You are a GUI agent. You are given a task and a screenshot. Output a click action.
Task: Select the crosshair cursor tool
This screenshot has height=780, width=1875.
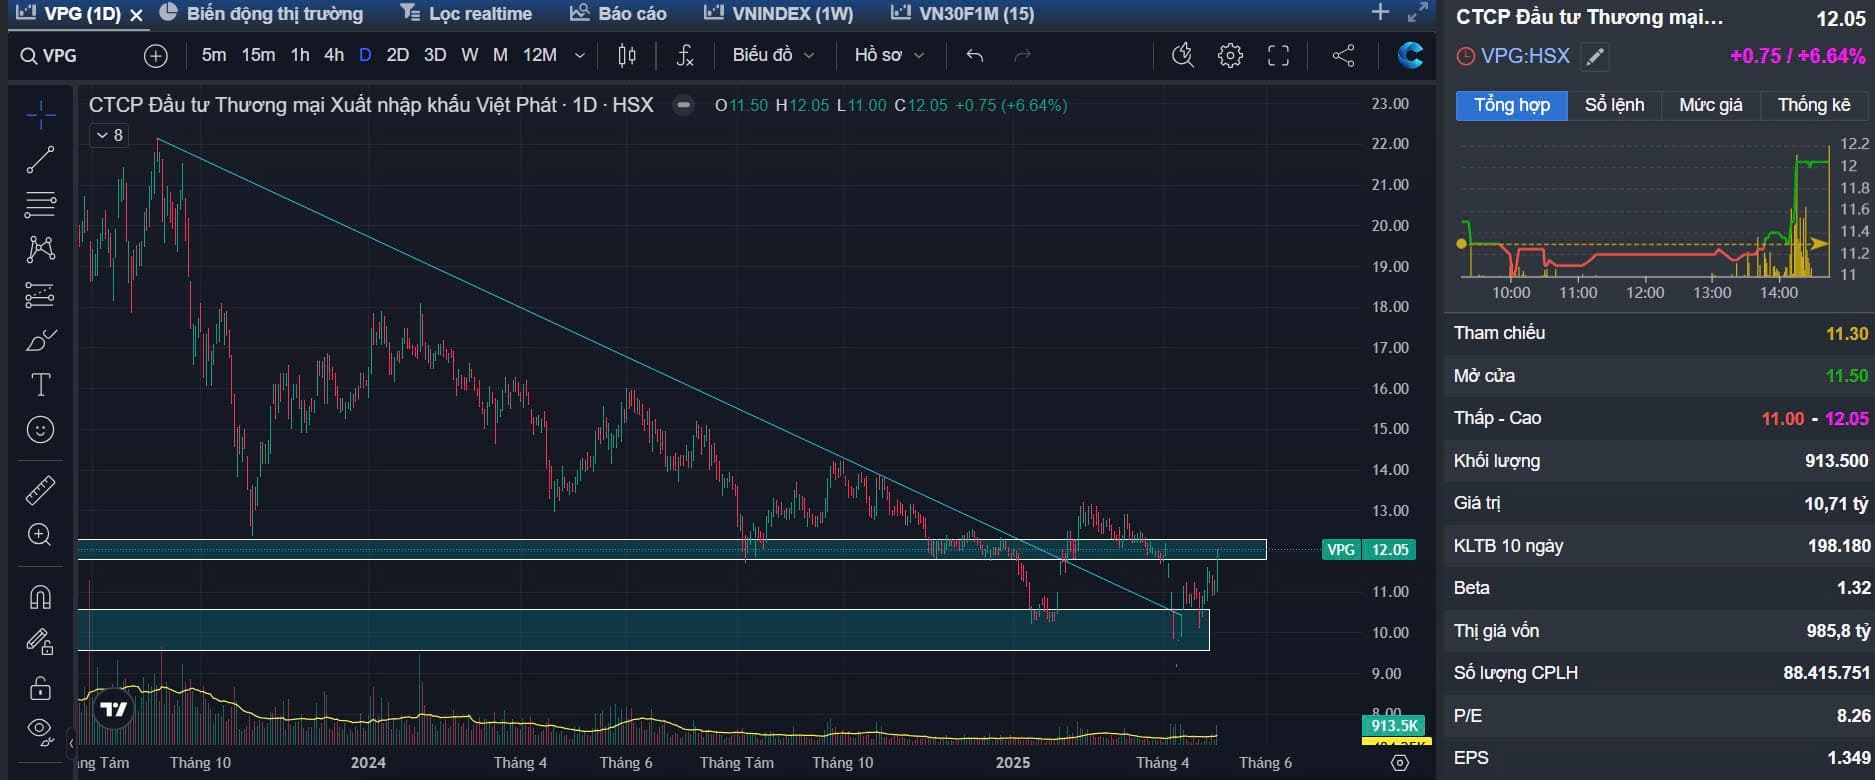pyautogui.click(x=40, y=116)
